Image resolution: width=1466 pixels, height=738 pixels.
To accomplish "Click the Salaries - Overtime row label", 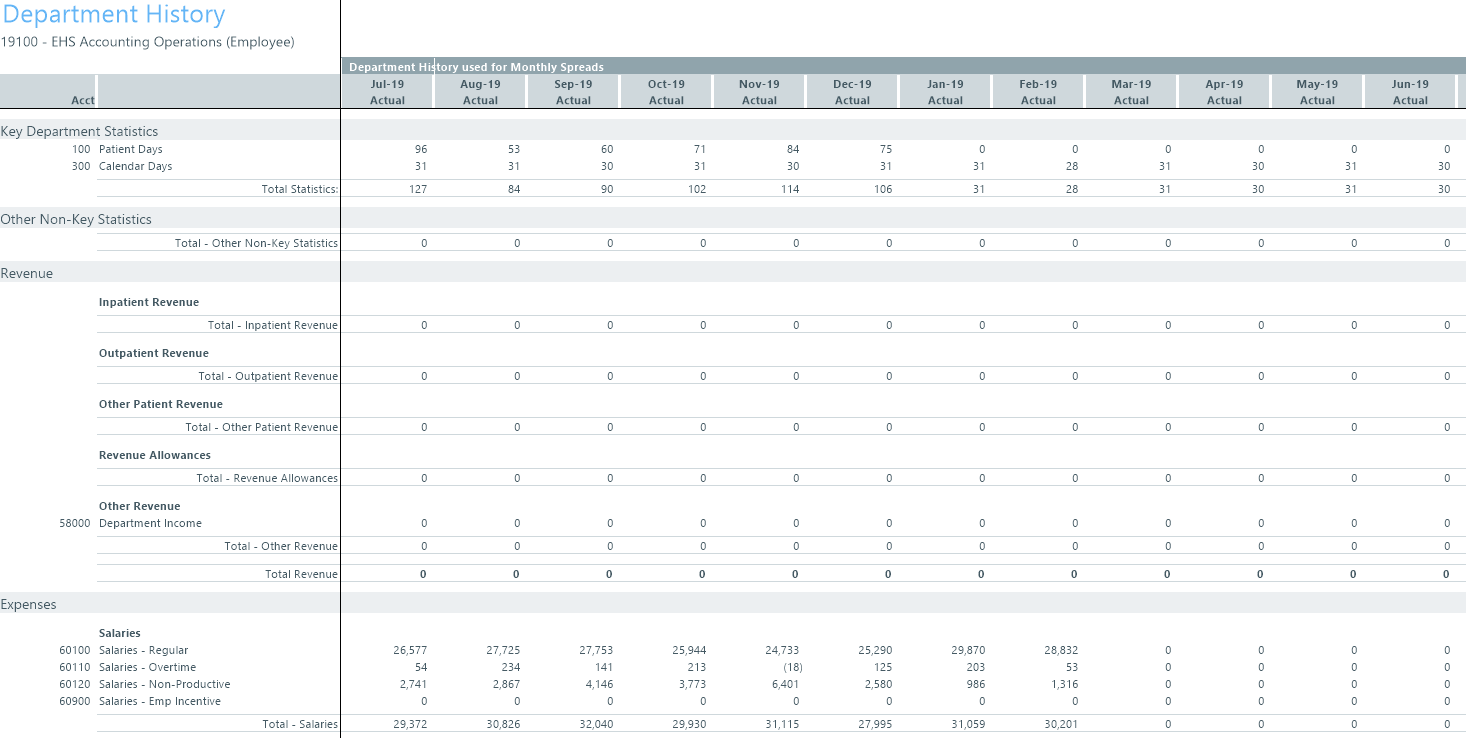I will pyautogui.click(x=147, y=667).
